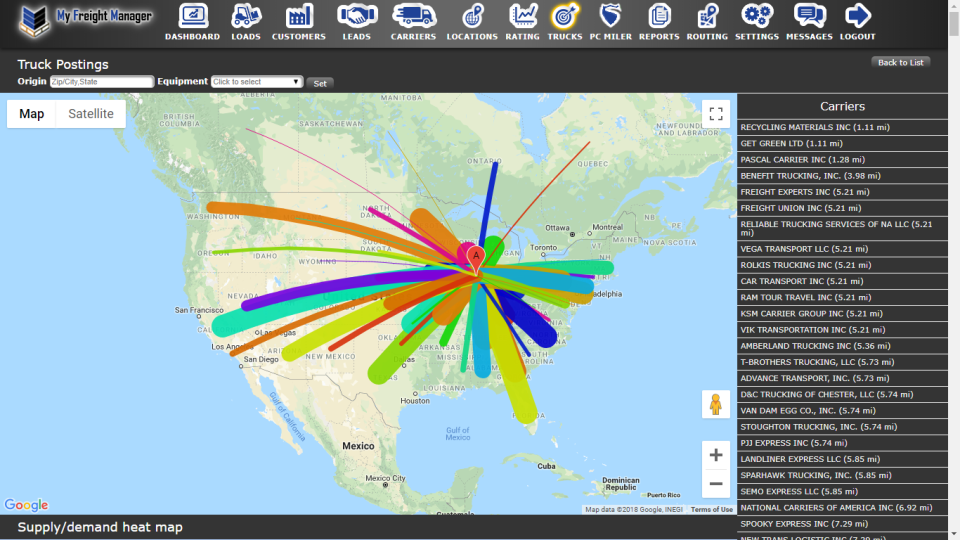Open PC Miler shield icon
The width and height of the screenshot is (960, 540).
(610, 16)
